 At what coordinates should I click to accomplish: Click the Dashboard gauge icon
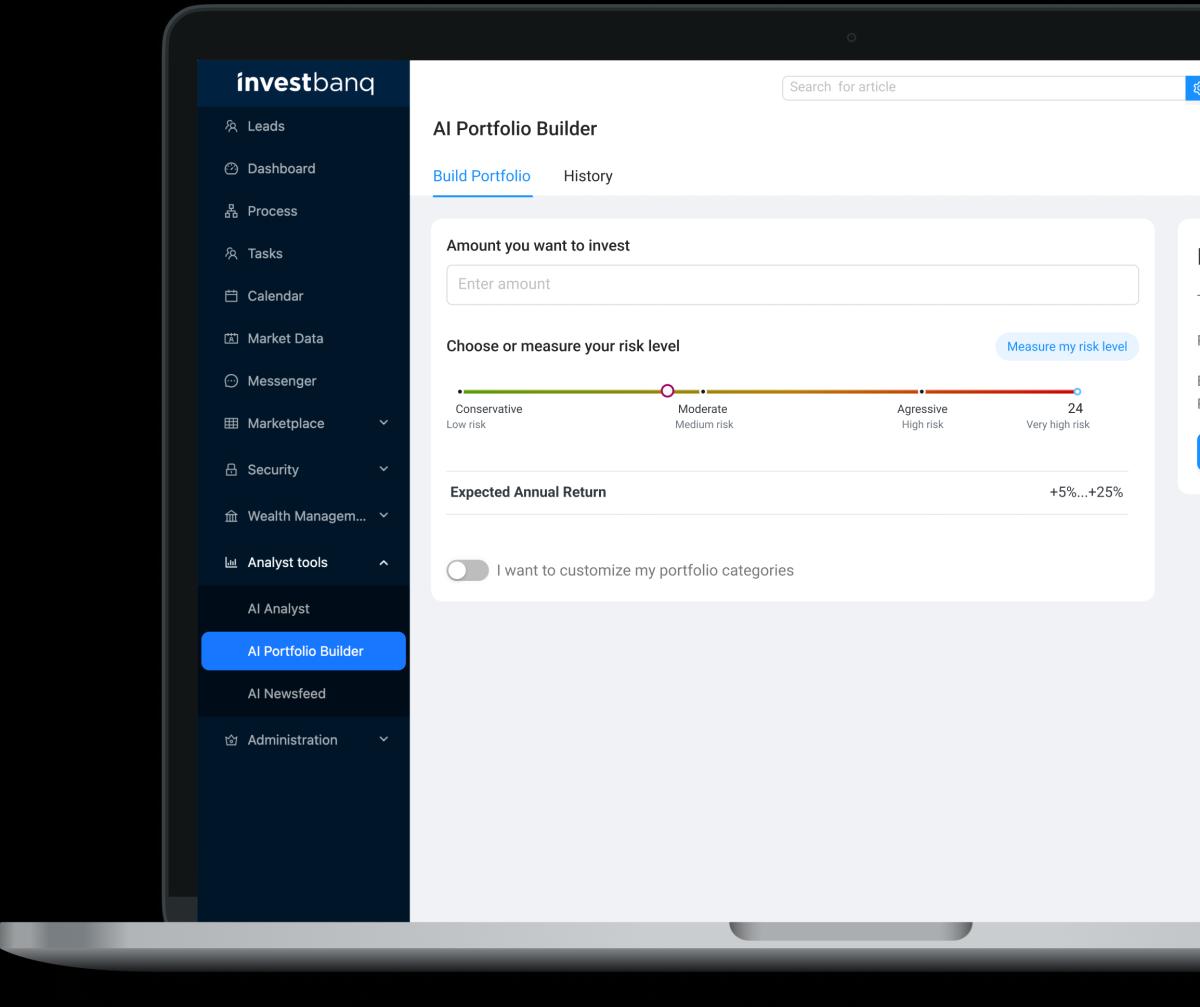point(231,169)
